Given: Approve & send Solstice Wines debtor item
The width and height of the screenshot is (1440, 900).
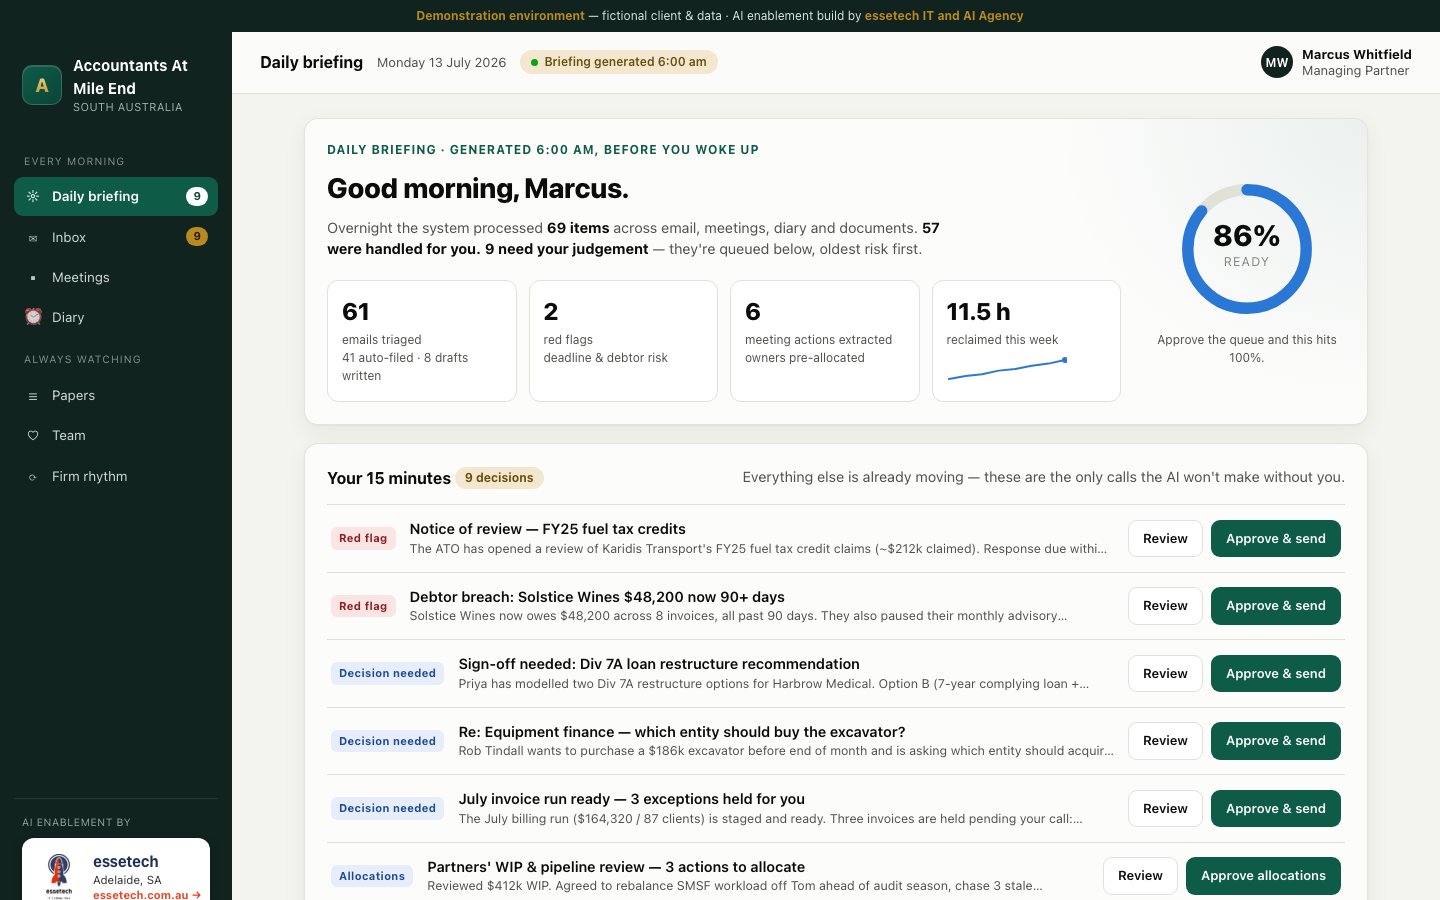Looking at the screenshot, I should point(1276,606).
